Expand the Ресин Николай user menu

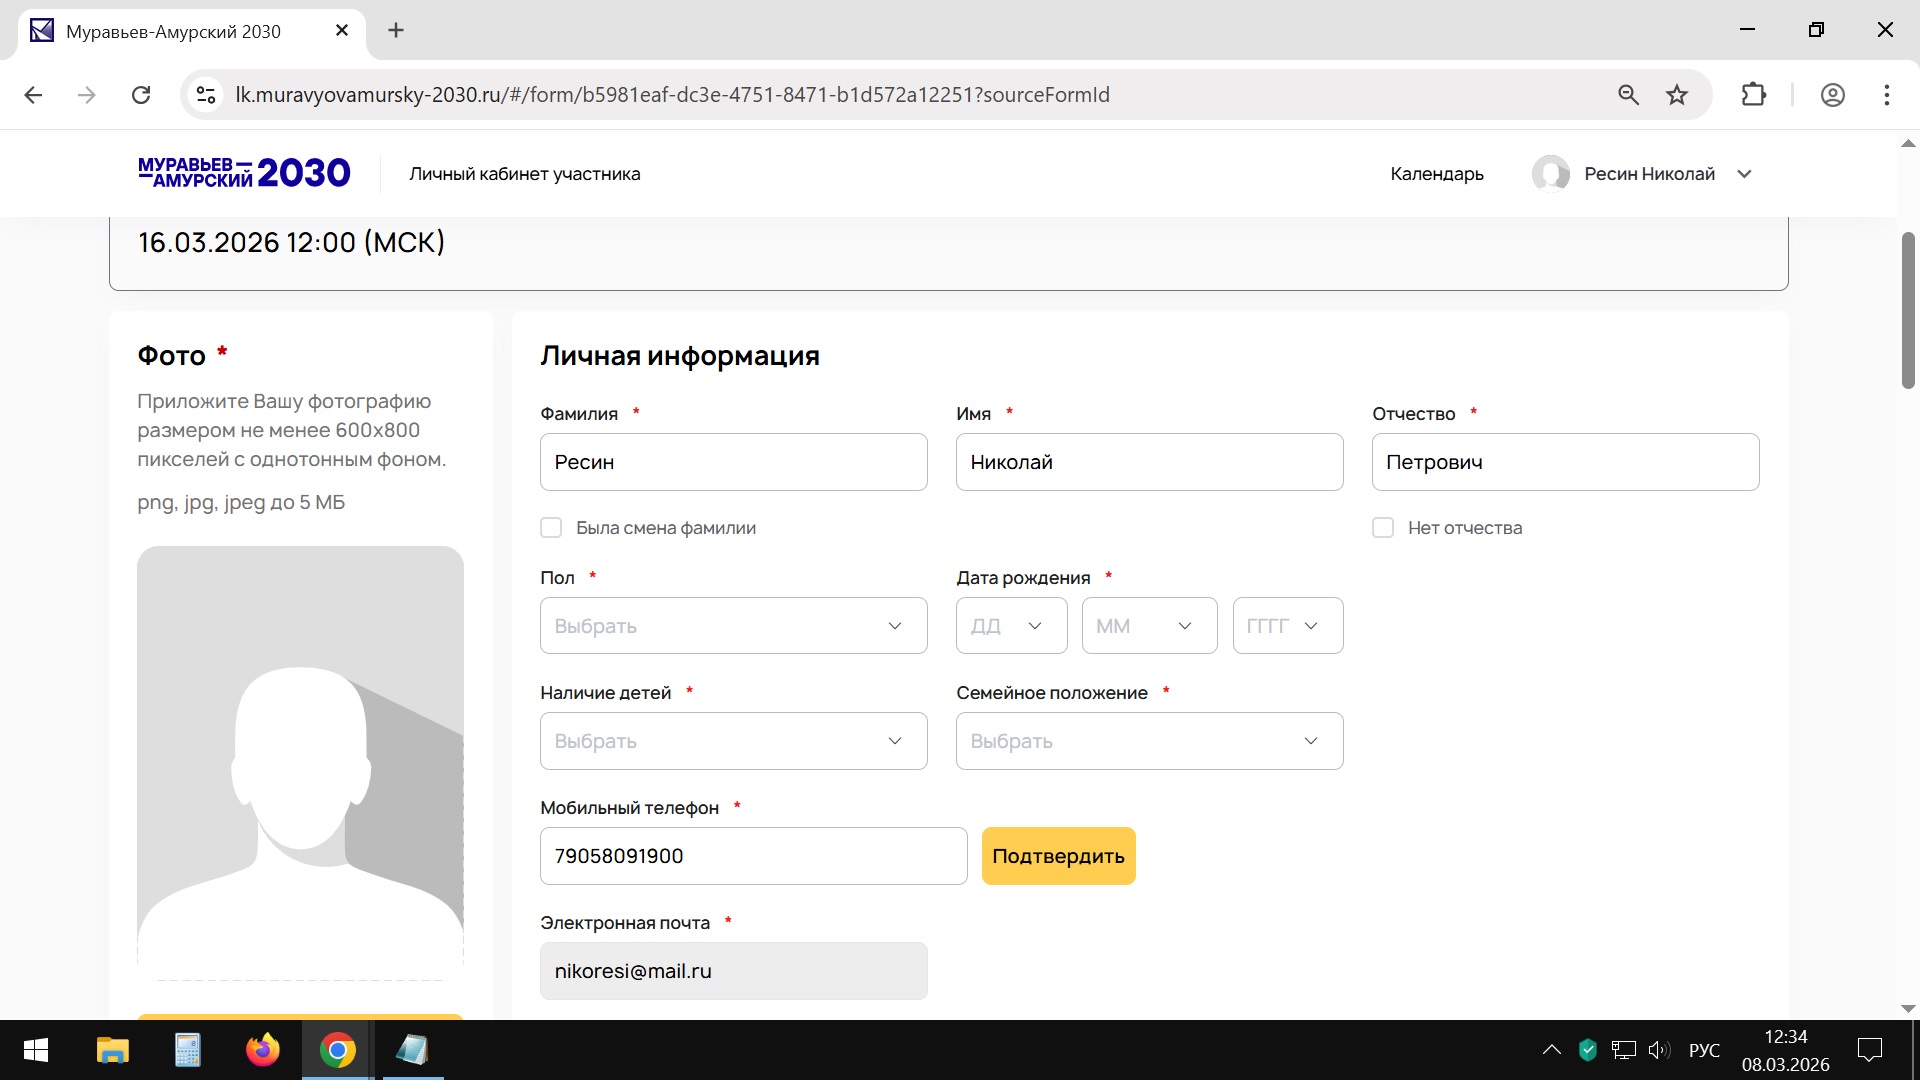(x=1744, y=174)
